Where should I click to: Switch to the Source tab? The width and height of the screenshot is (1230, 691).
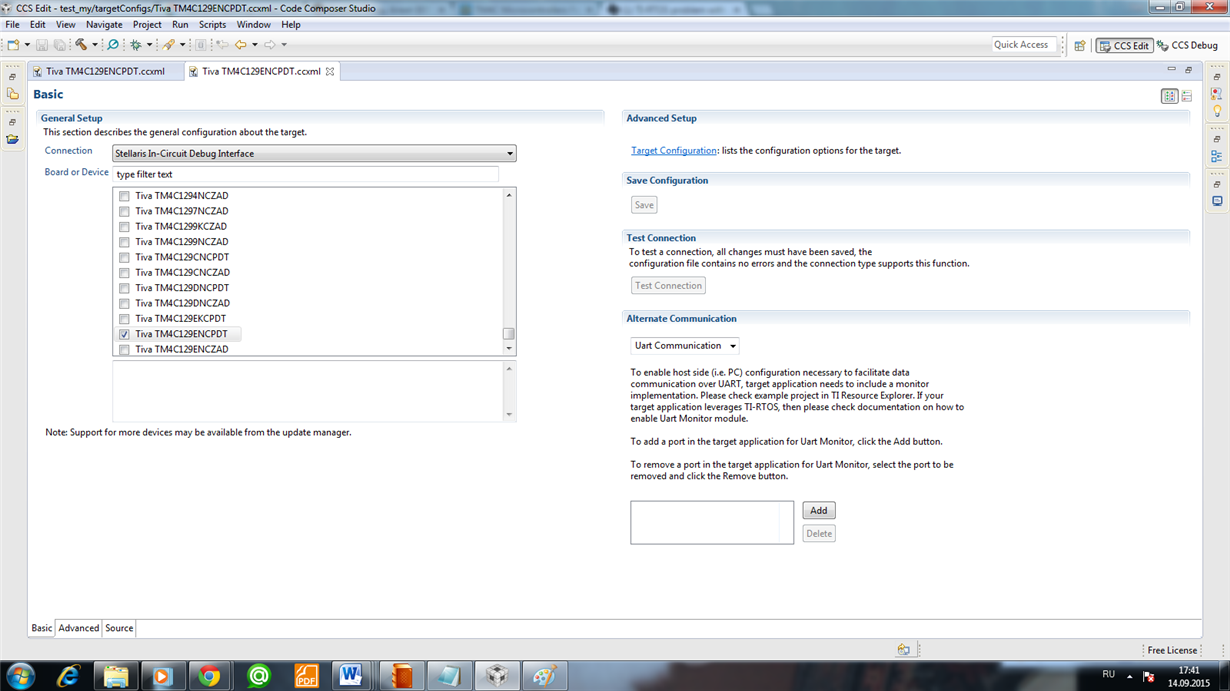119,628
